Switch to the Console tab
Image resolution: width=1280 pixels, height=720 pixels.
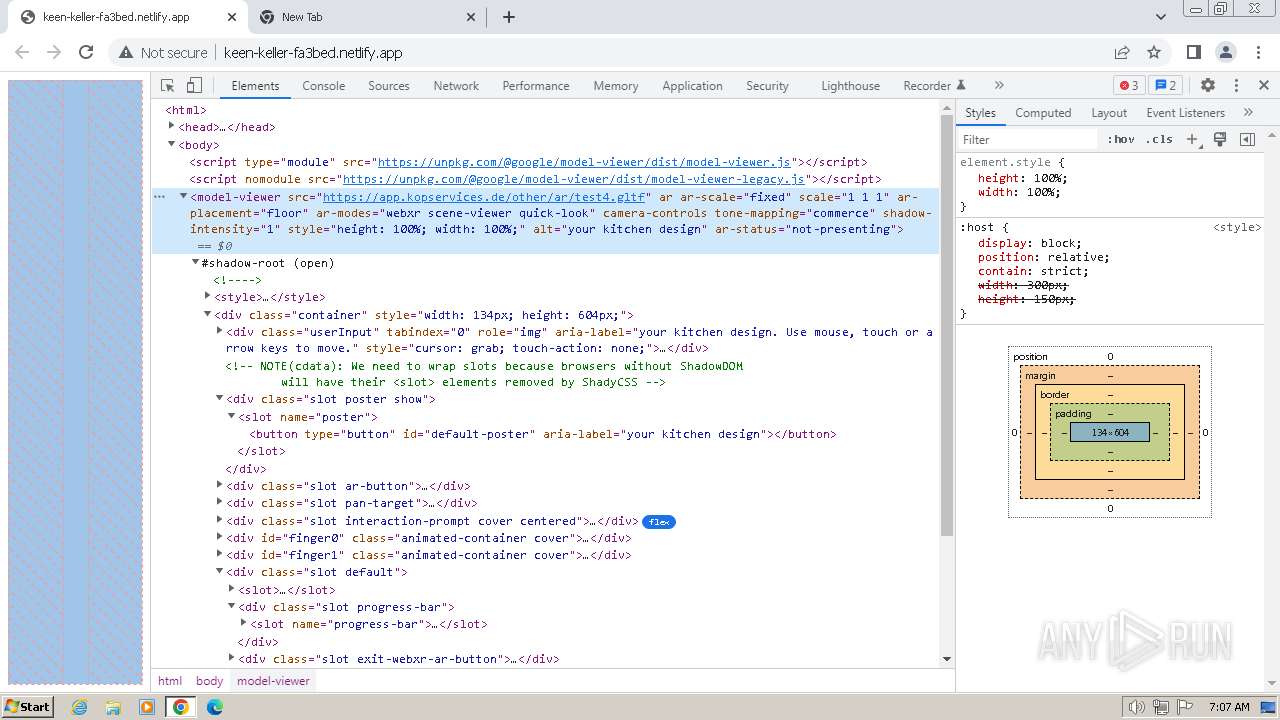tap(324, 86)
